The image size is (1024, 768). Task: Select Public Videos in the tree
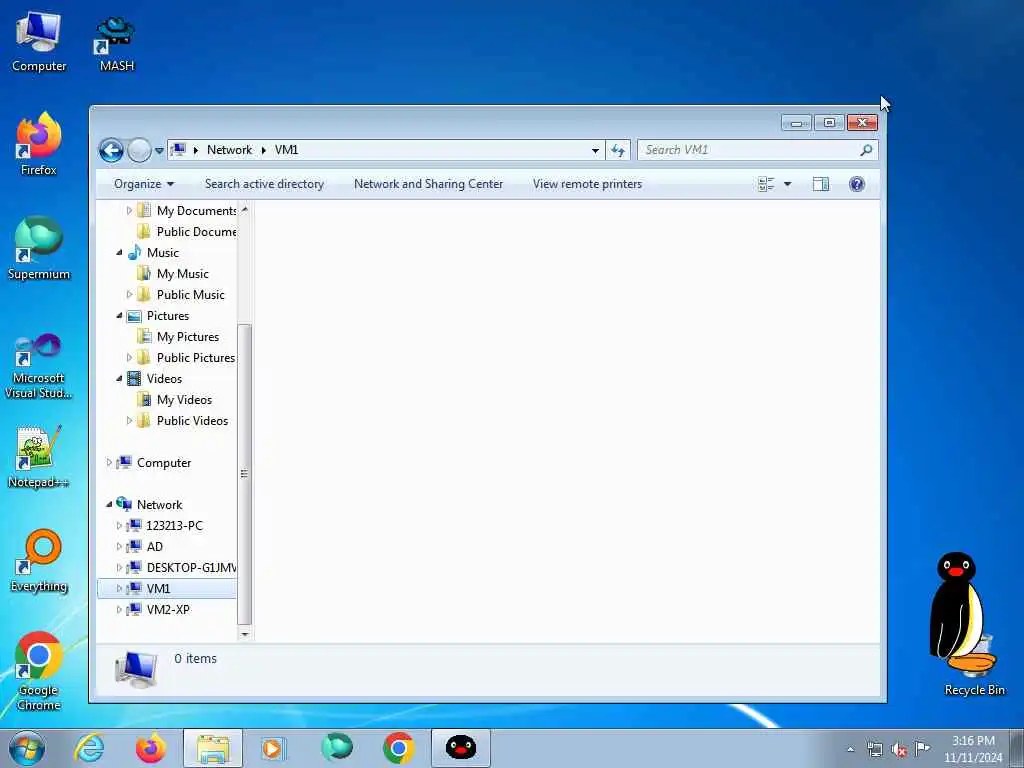192,421
